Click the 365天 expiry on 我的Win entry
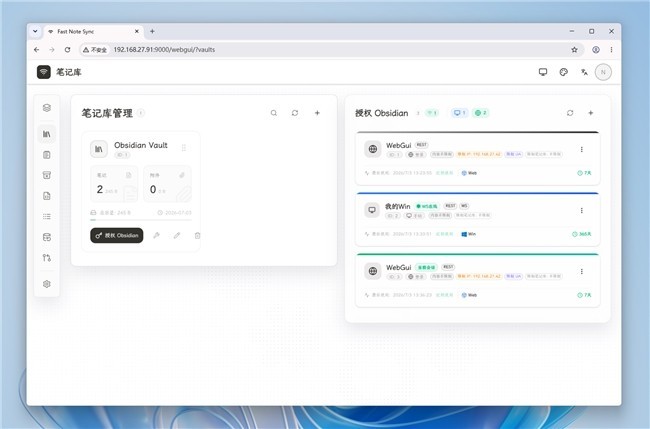Screen dimensions: 650x429 (582, 234)
